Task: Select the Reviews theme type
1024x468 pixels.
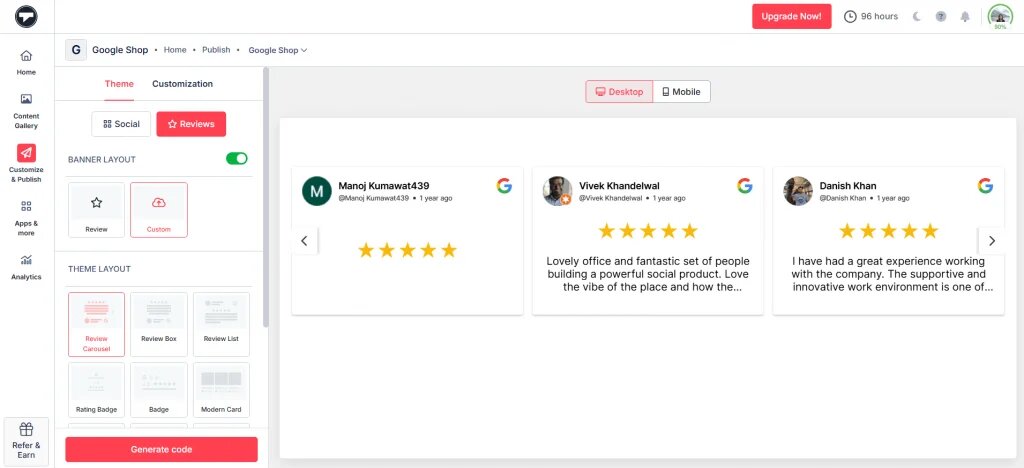Action: click(191, 124)
